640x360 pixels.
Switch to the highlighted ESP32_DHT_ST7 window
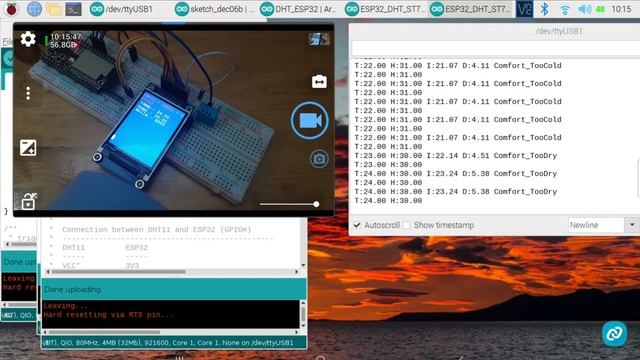(470, 9)
